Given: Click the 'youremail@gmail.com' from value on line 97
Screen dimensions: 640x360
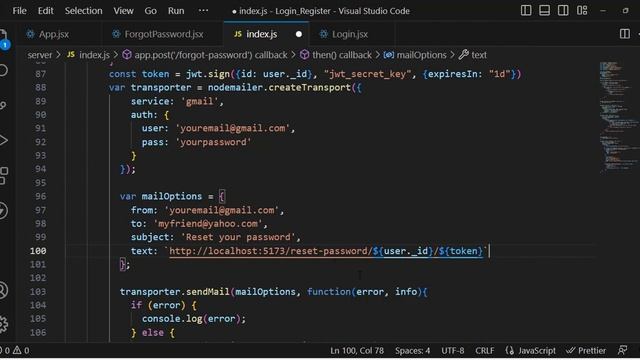Looking at the screenshot, I should point(222,210).
